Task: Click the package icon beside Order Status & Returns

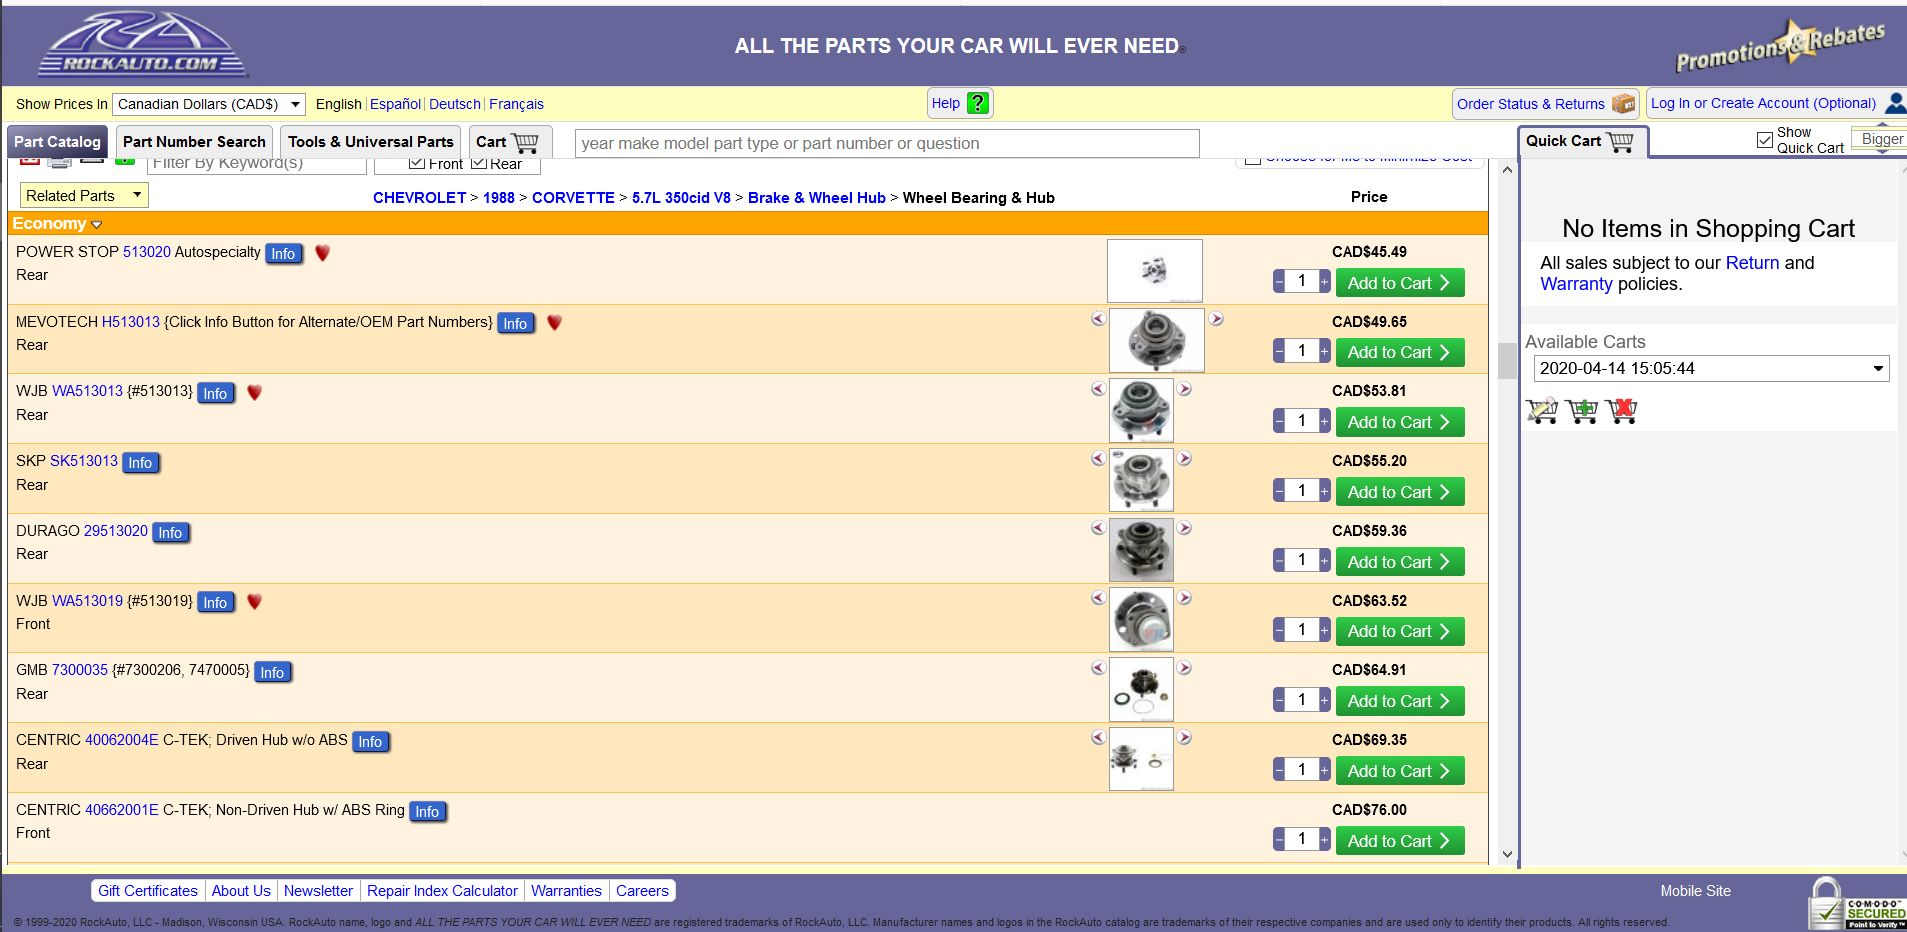Action: coord(1624,103)
